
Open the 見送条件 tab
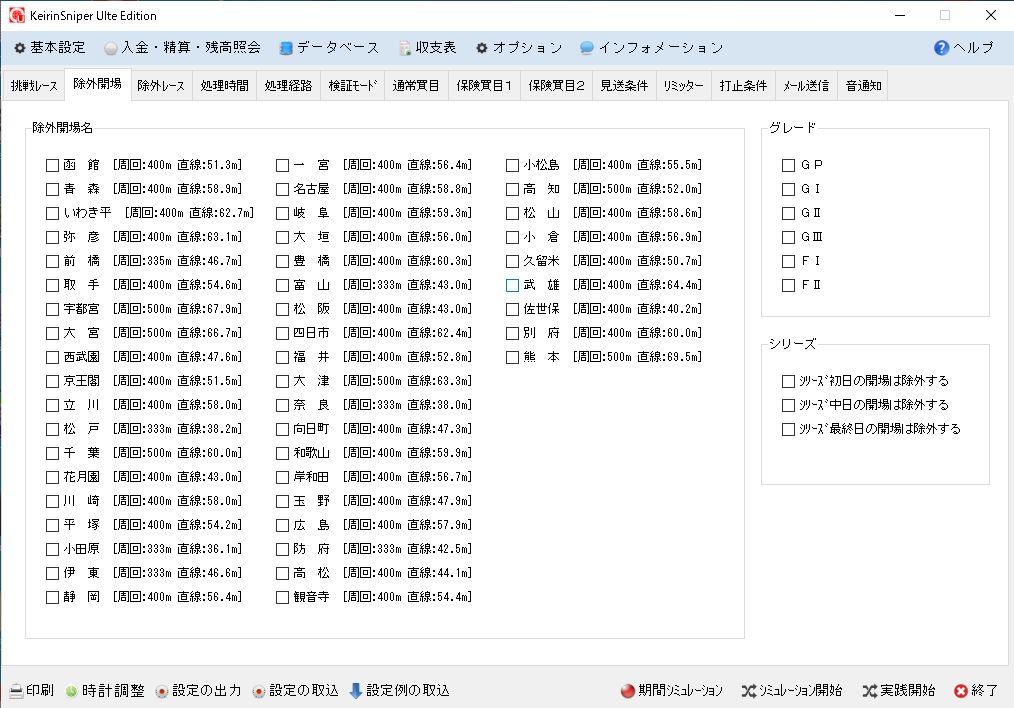tap(624, 85)
